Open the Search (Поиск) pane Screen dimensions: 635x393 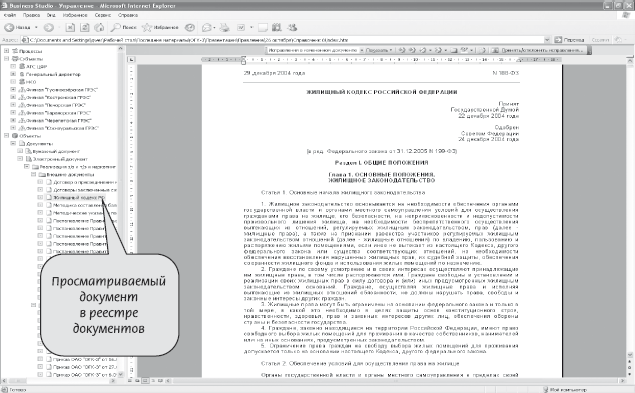pyautogui.click(x=124, y=28)
